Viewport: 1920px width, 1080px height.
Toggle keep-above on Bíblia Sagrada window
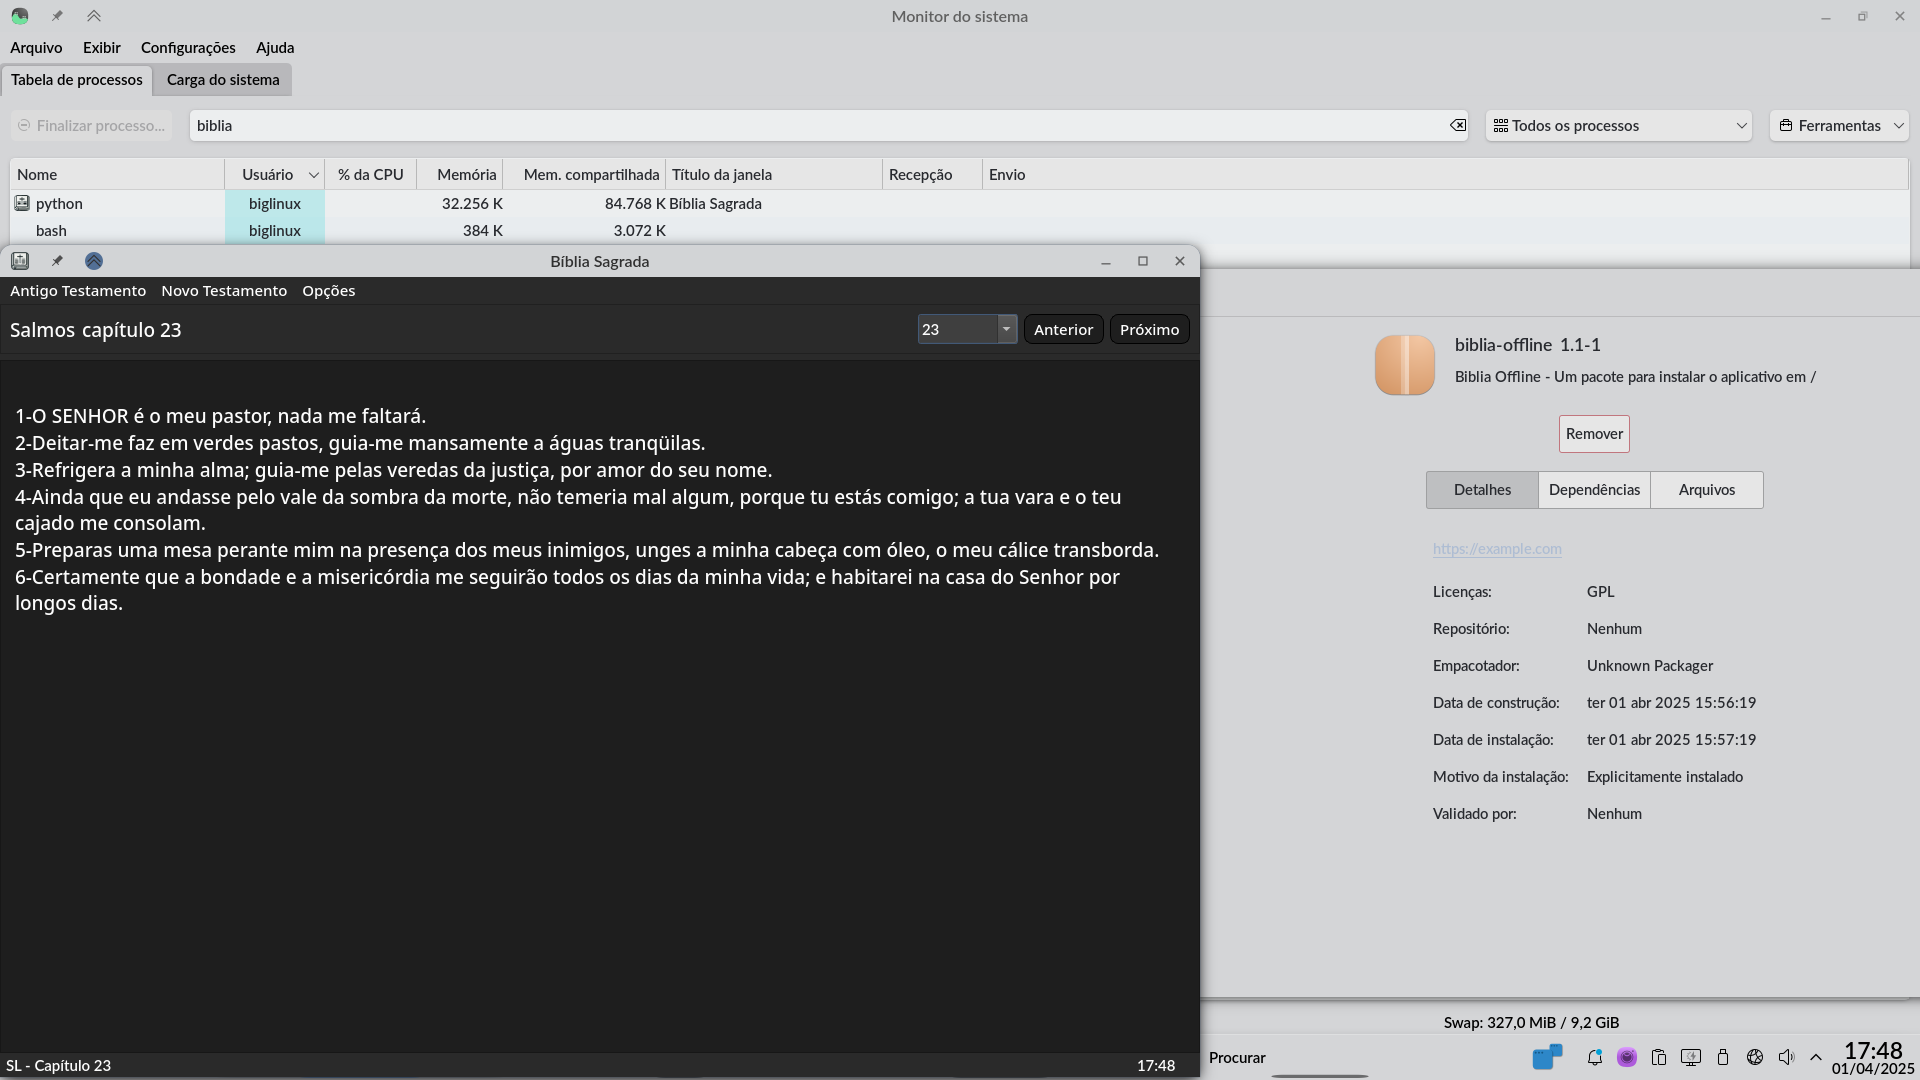pos(94,261)
